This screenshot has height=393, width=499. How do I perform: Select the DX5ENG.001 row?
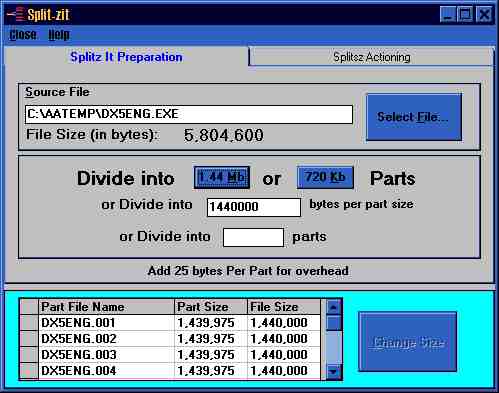[x=170, y=323]
